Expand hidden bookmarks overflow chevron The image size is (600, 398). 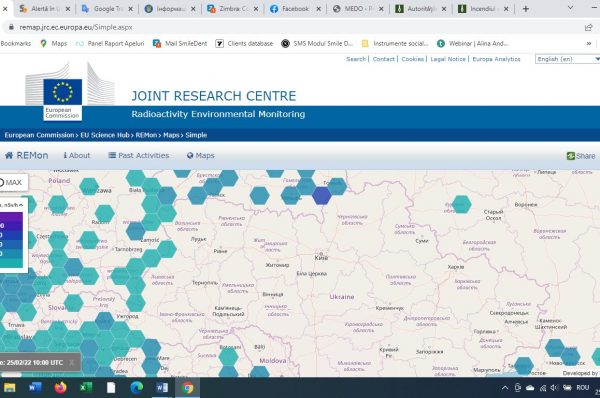click(589, 44)
